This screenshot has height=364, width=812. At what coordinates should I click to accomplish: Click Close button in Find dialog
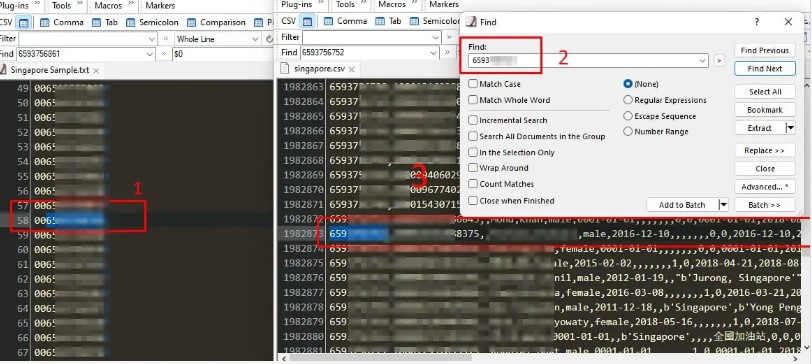pyautogui.click(x=764, y=168)
